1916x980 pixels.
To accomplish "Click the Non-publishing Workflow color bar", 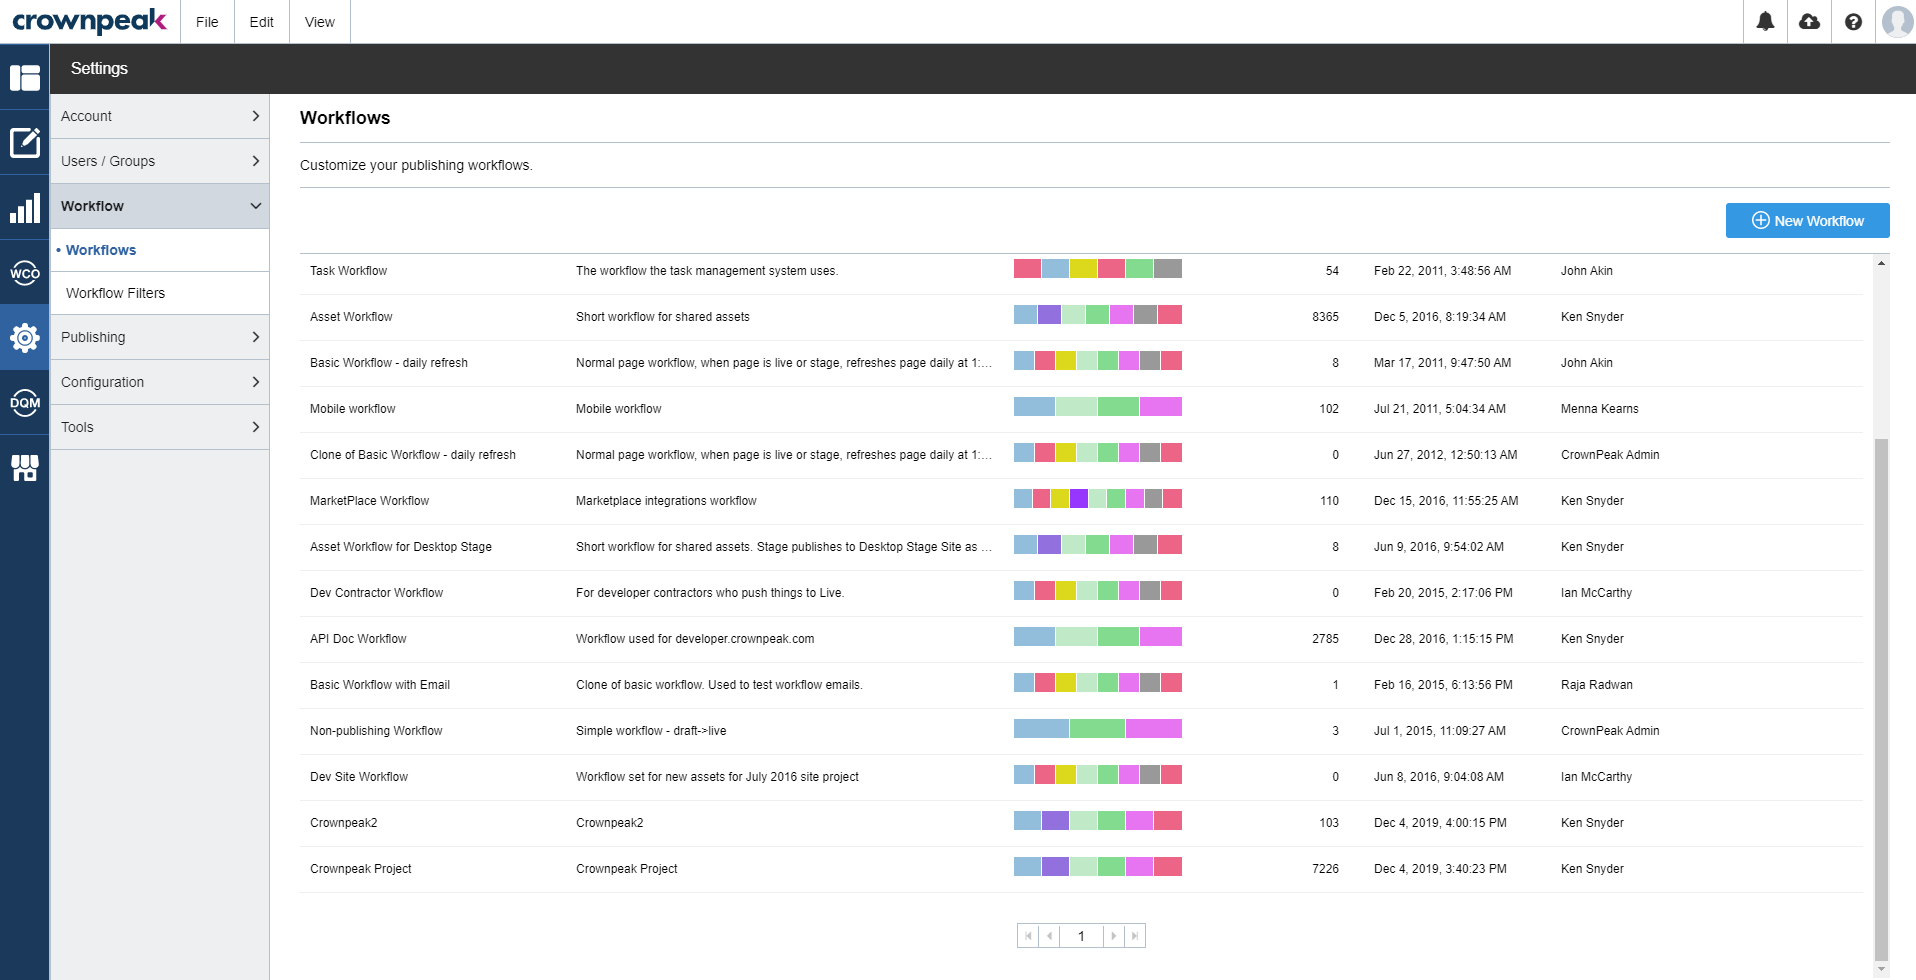I will pyautogui.click(x=1098, y=728).
